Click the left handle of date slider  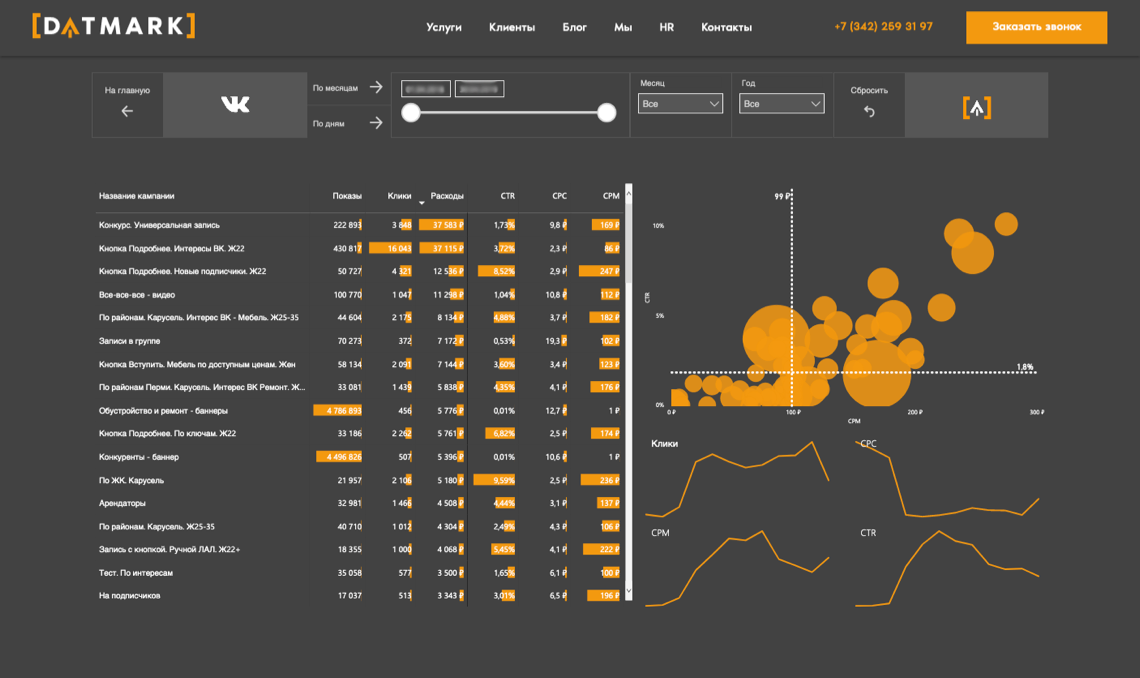tap(411, 112)
